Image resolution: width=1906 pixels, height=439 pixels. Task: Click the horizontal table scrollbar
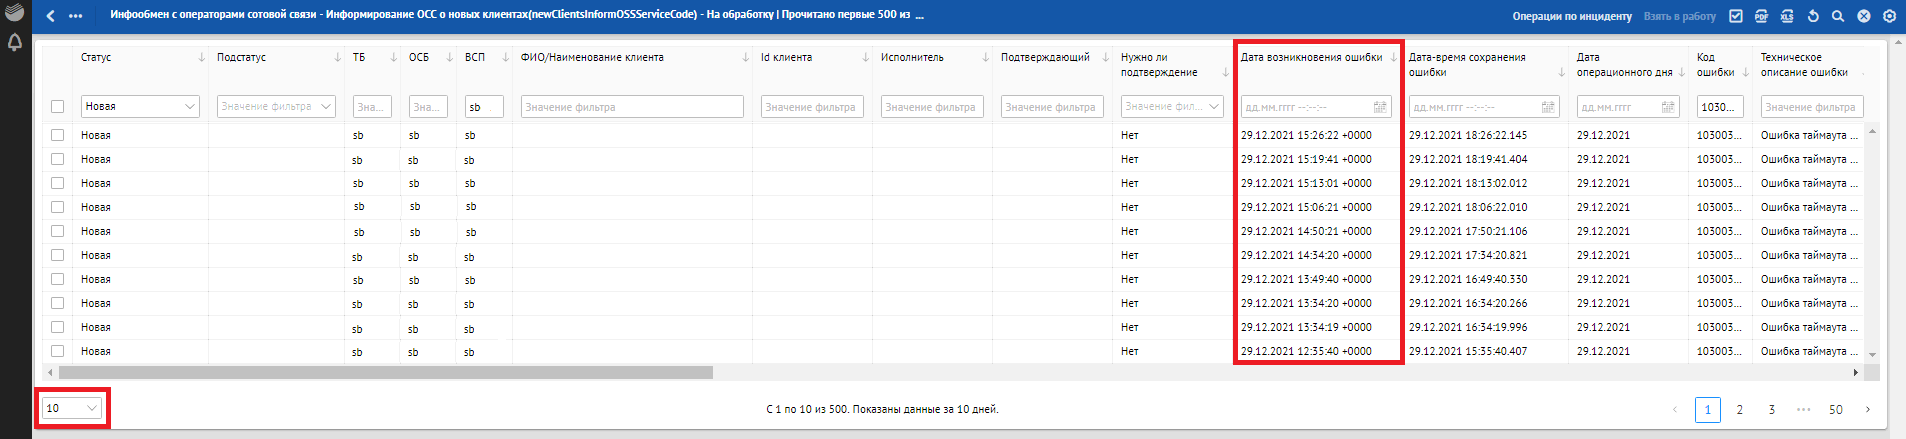(x=385, y=373)
